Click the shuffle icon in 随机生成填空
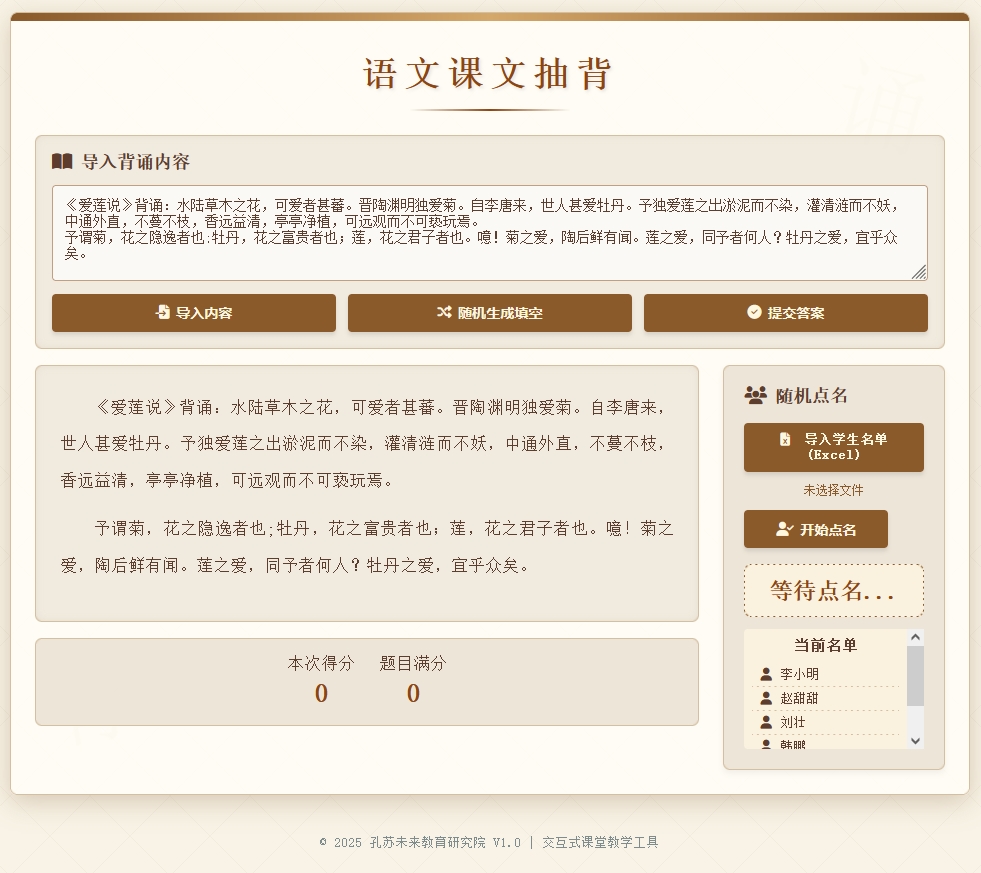This screenshot has height=873, width=981. tap(444, 312)
